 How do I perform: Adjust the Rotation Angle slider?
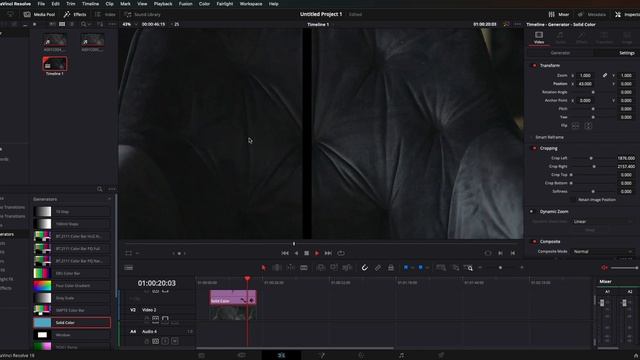(x=593, y=92)
